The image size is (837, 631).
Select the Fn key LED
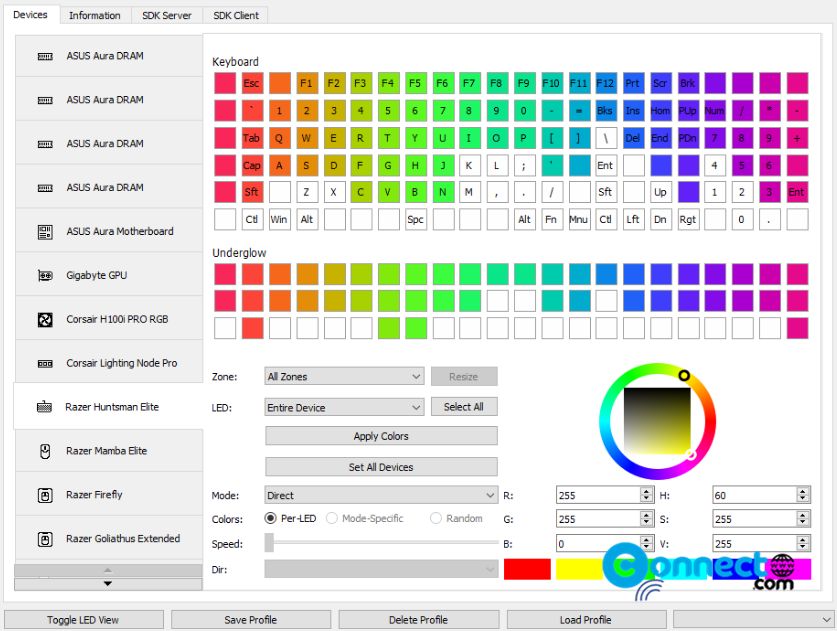[x=551, y=219]
